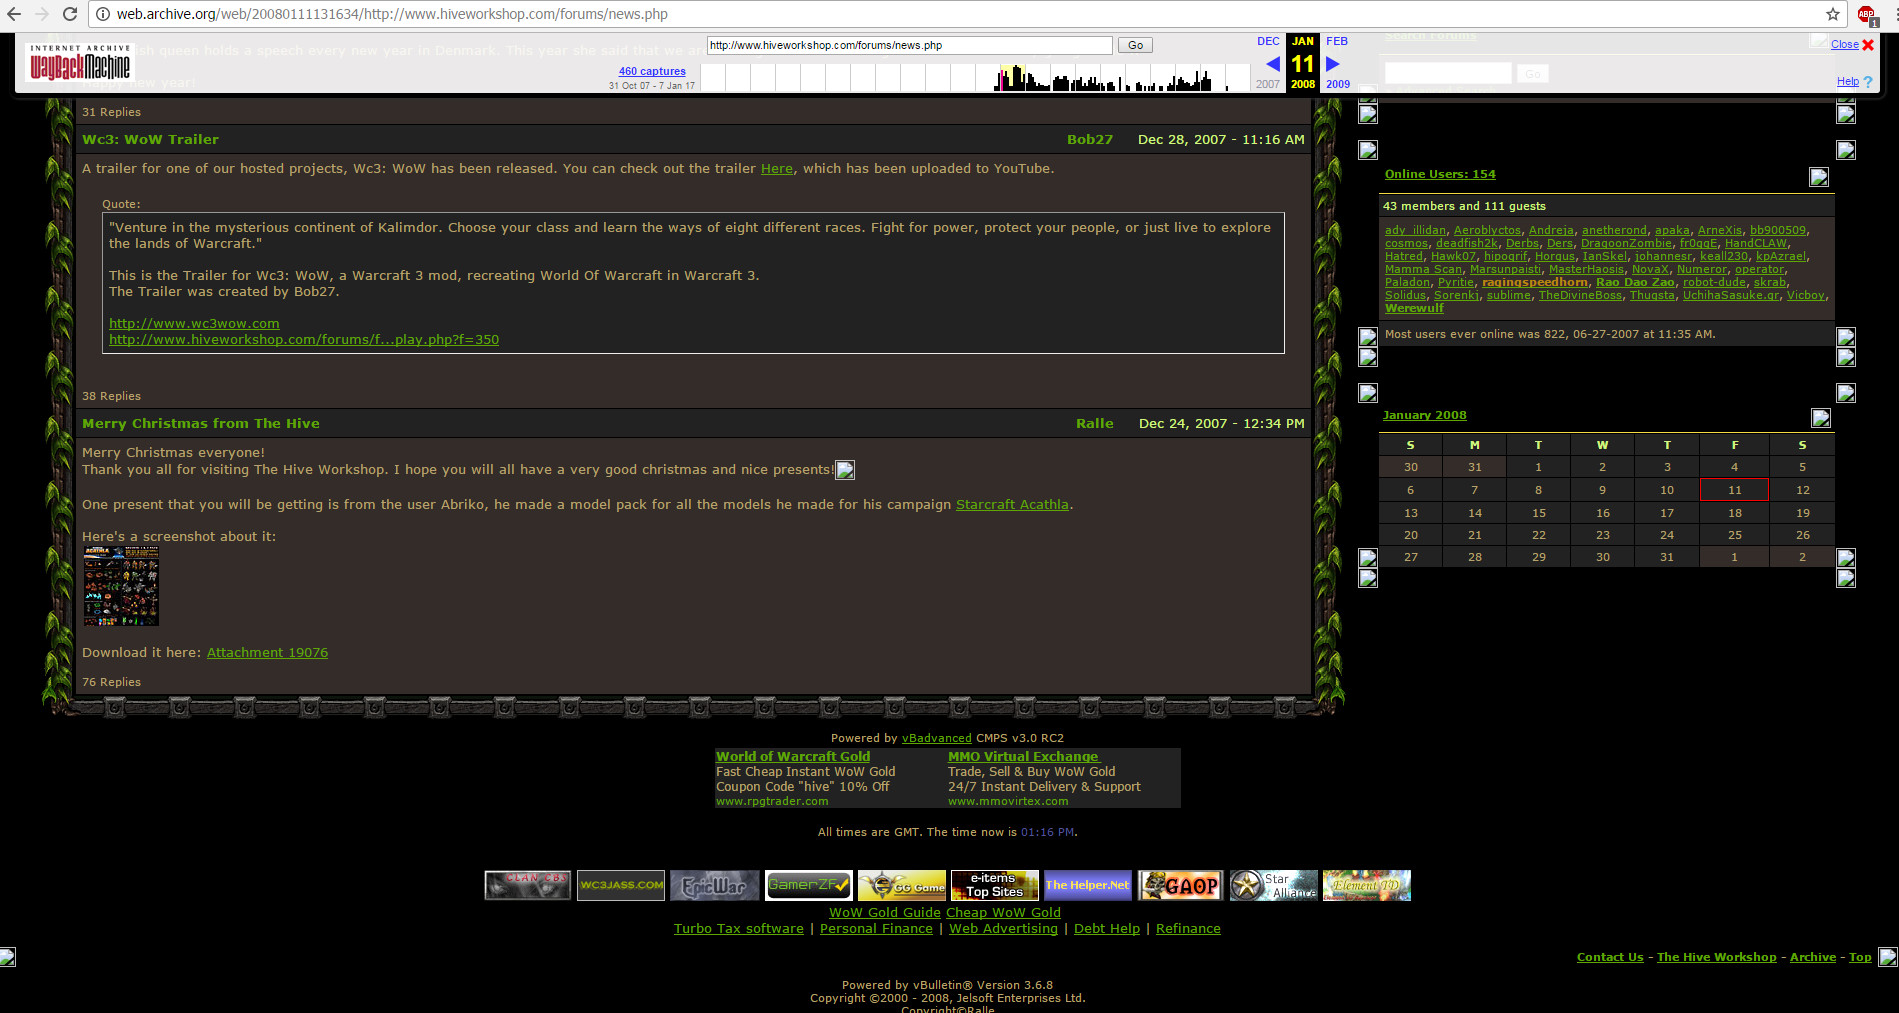The image size is (1899, 1013).
Task: Open the GAOP banner
Action: 1181,885
